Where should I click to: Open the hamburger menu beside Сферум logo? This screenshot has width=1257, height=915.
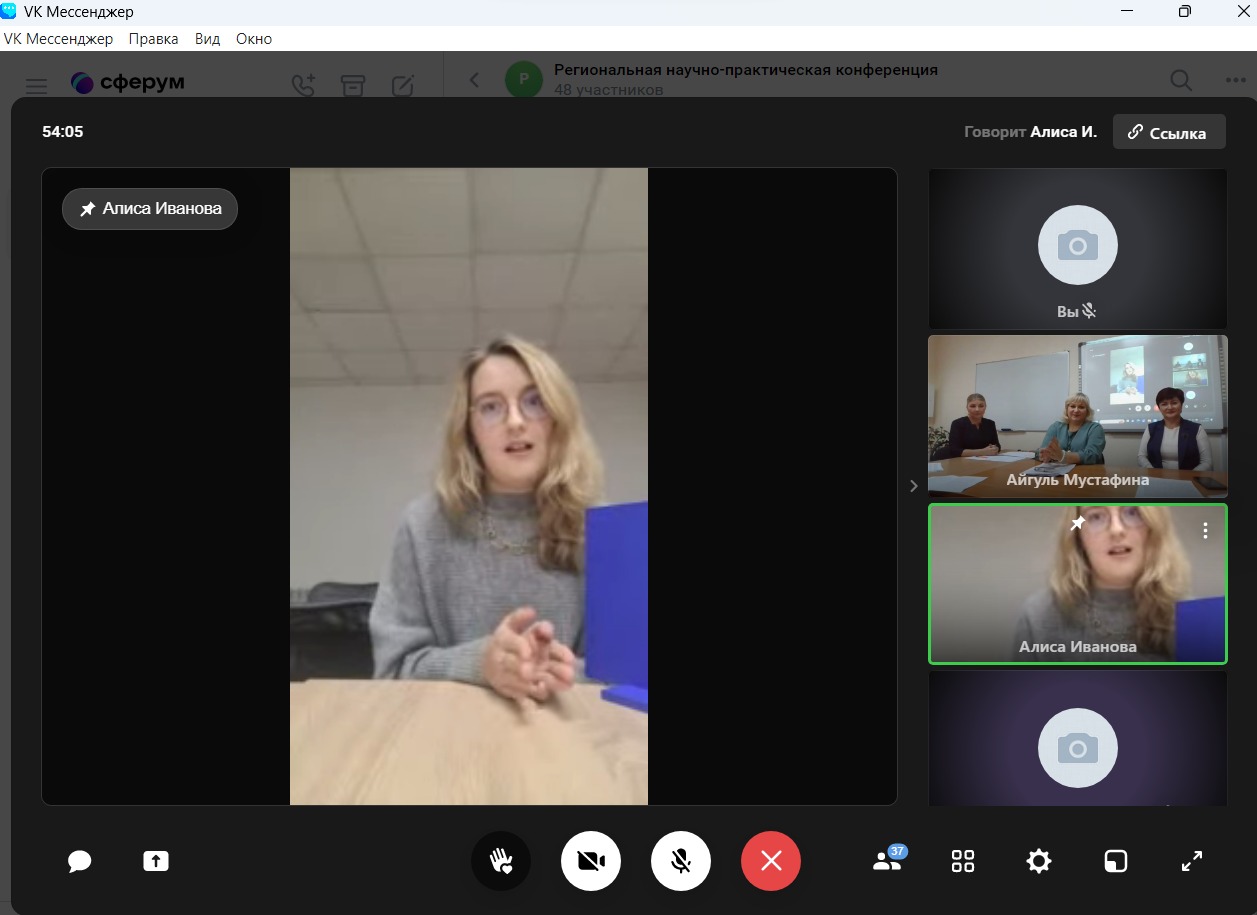[36, 87]
